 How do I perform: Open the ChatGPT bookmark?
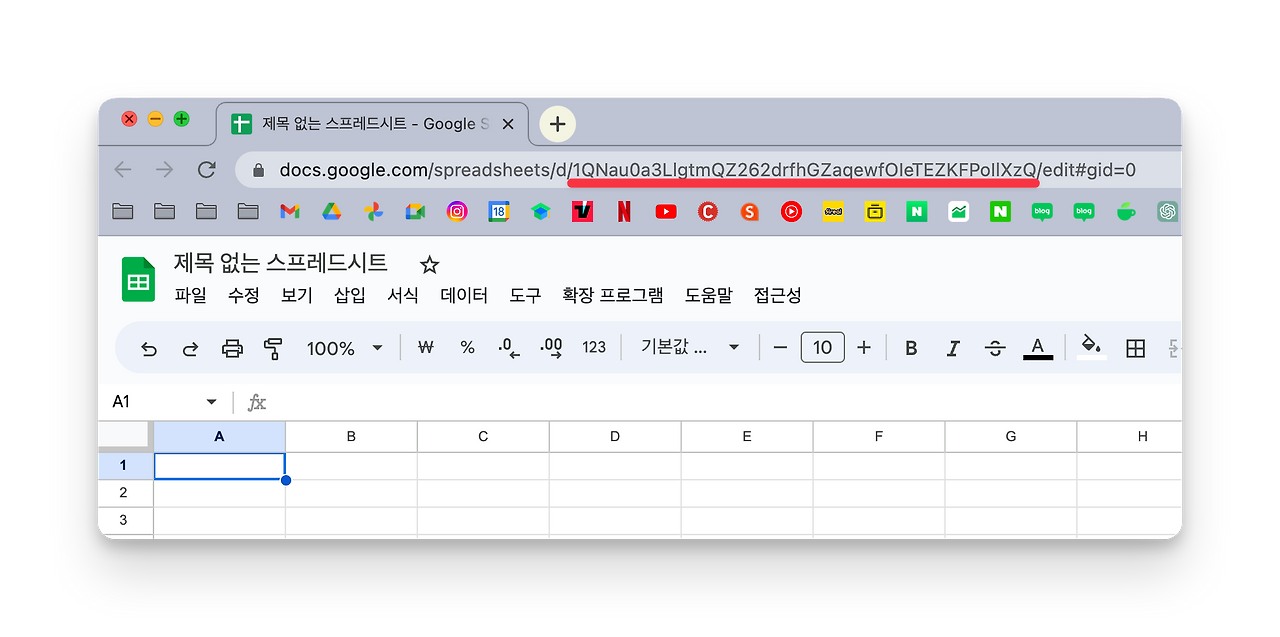[1167, 211]
